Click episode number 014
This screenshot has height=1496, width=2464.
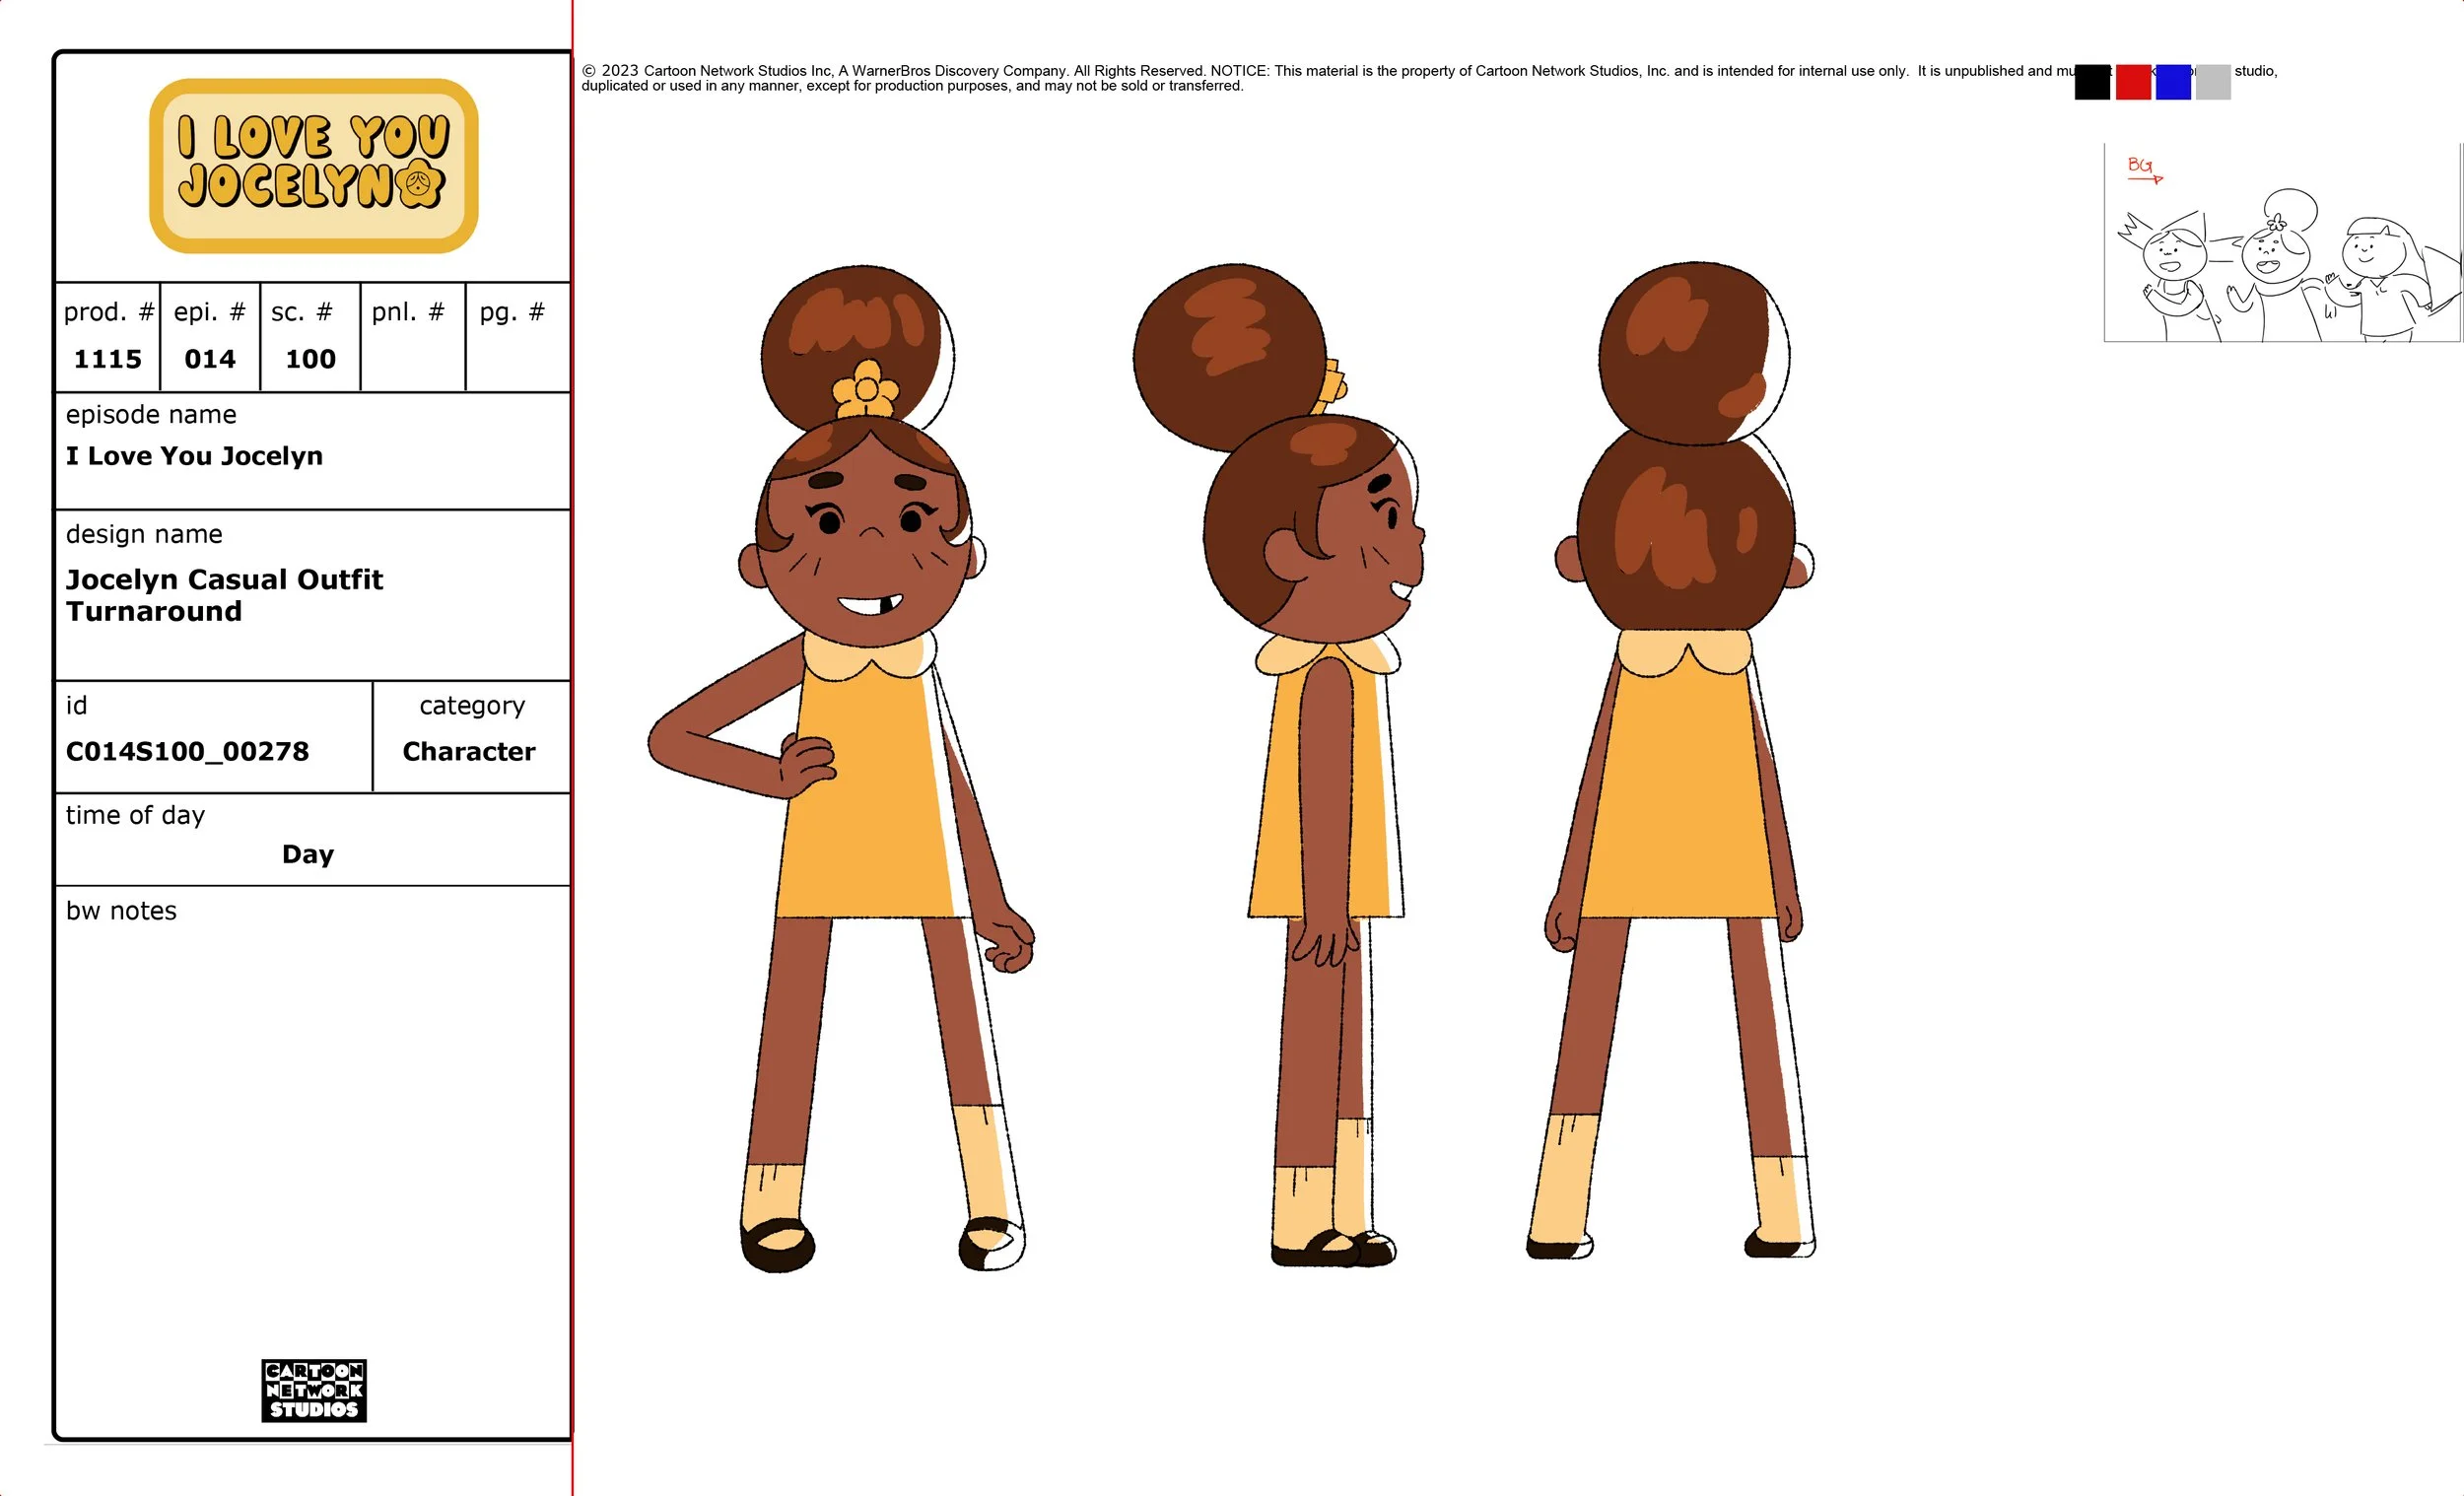210,359
